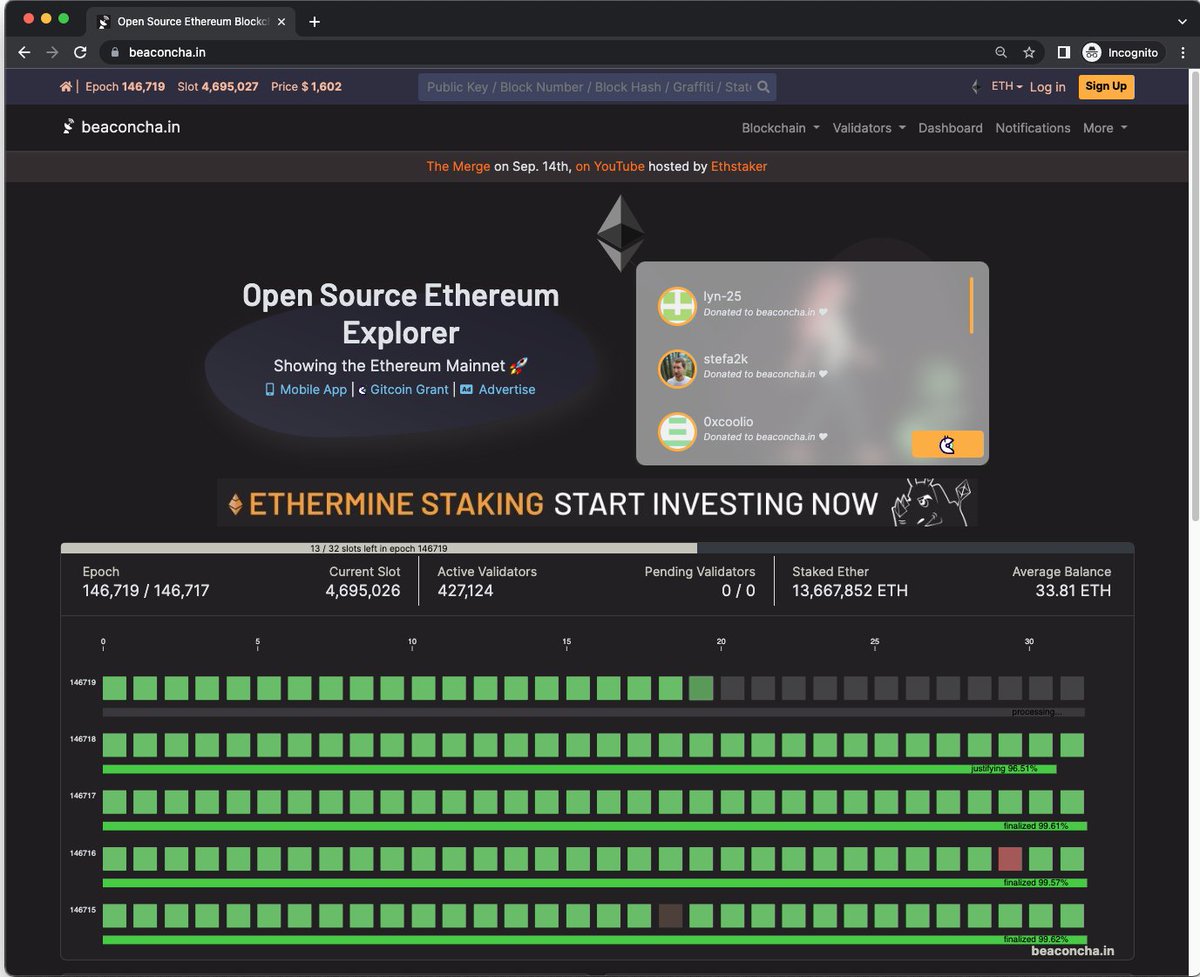Click Slot 4,695,027 in top bar

pyautogui.click(x=218, y=87)
